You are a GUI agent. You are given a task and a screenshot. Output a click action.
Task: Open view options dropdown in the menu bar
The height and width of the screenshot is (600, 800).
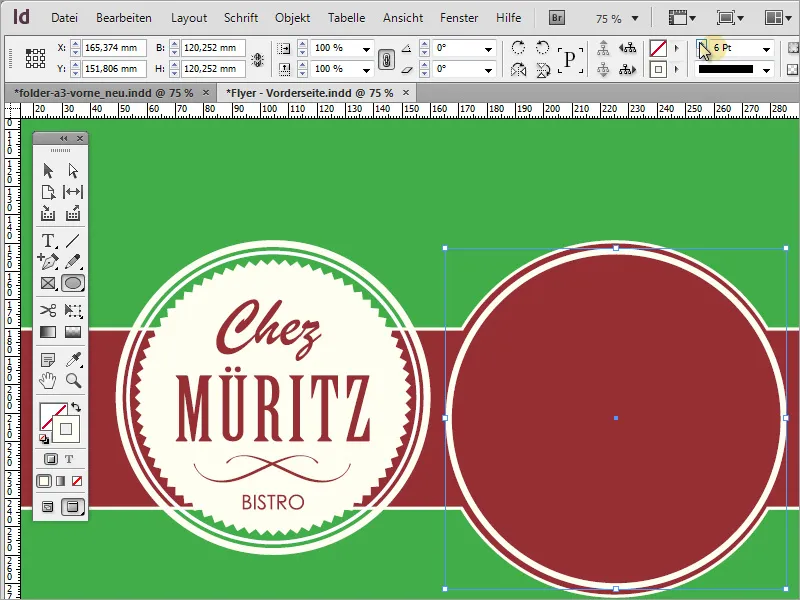click(682, 18)
